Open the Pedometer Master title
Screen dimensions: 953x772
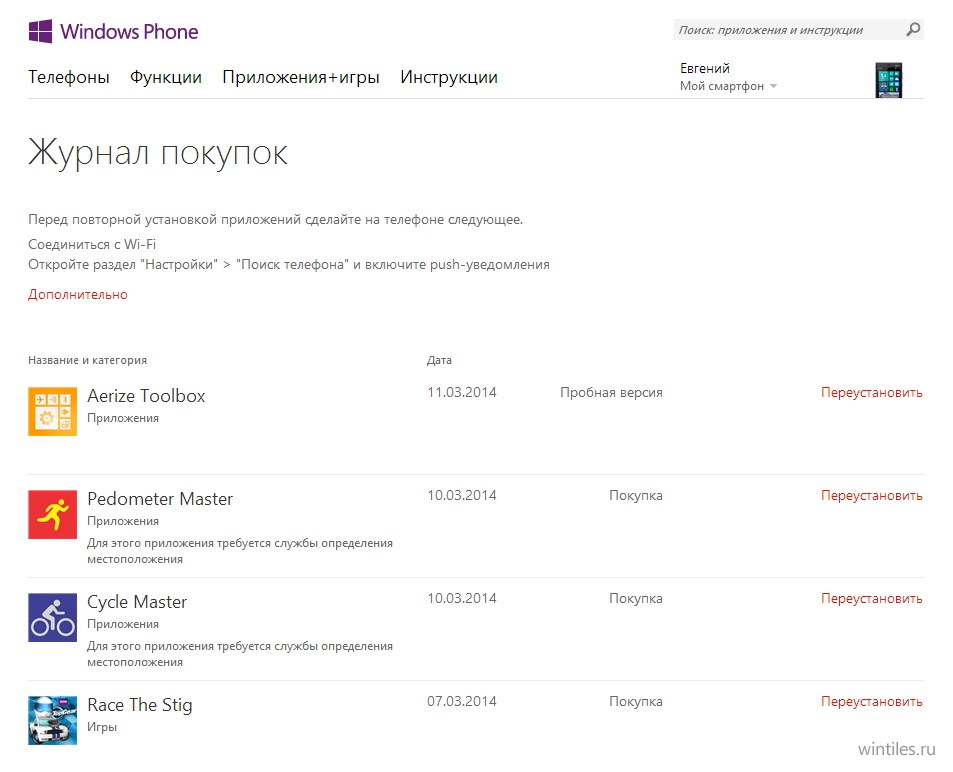160,498
